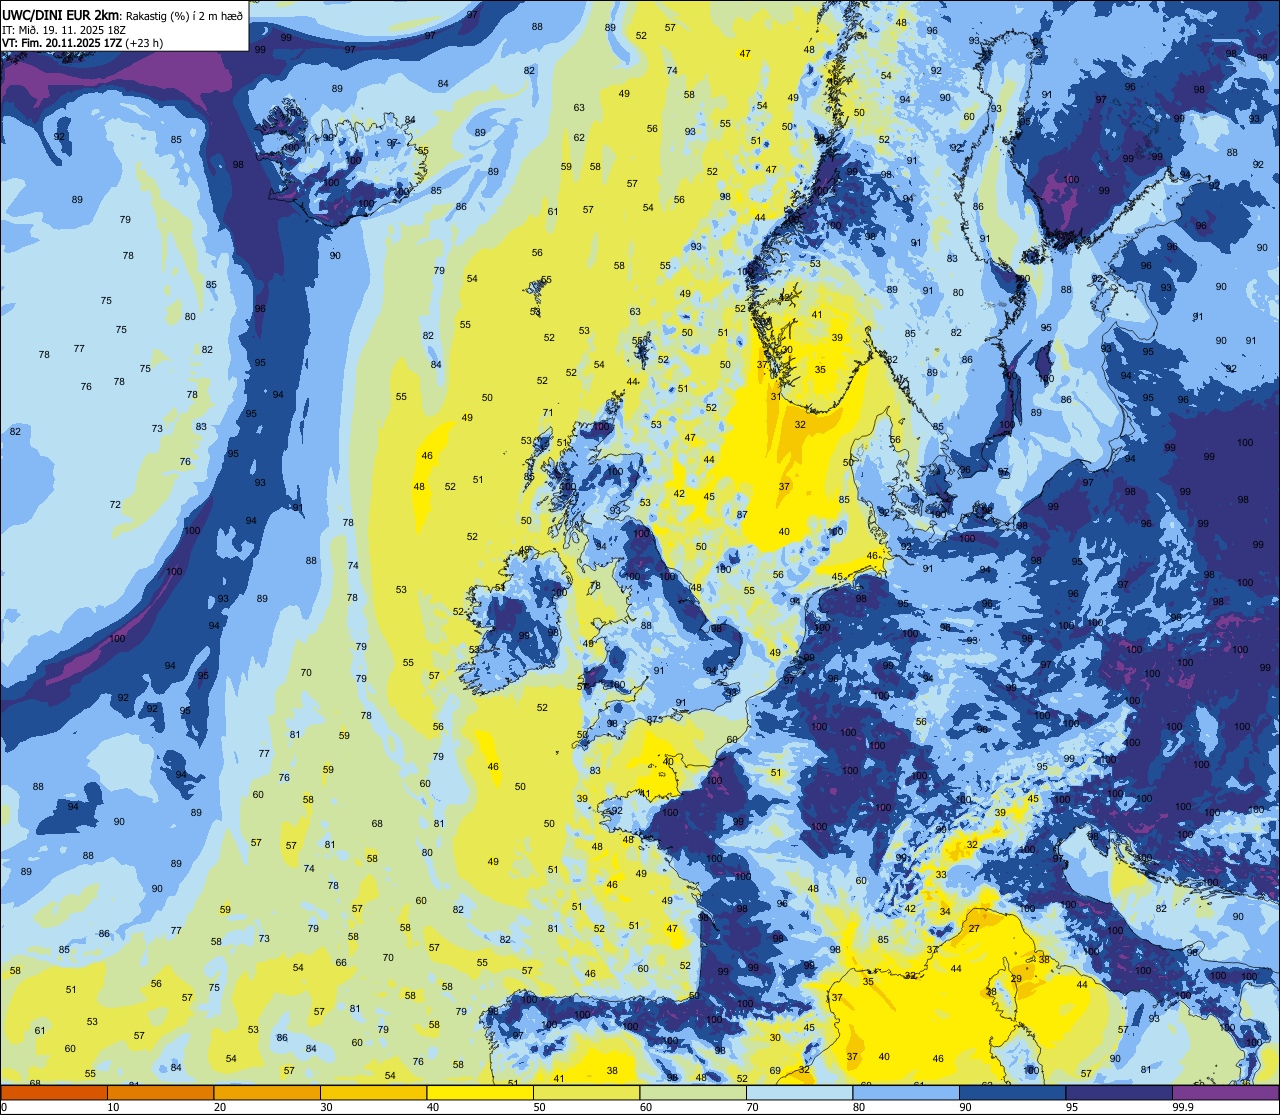Click the 0–10 % dark orange legend swatch
Viewport: 1280px width, 1115px height.
tap(54, 1092)
